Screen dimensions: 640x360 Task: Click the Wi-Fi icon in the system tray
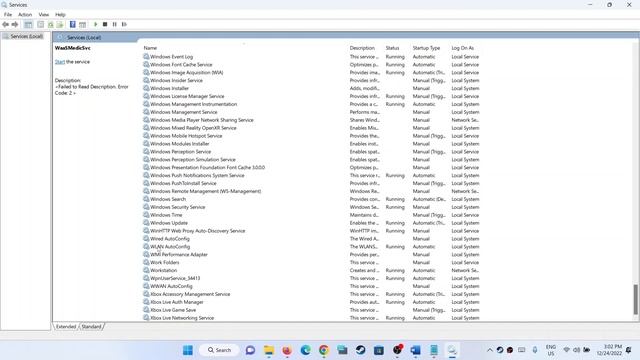tap(566, 350)
